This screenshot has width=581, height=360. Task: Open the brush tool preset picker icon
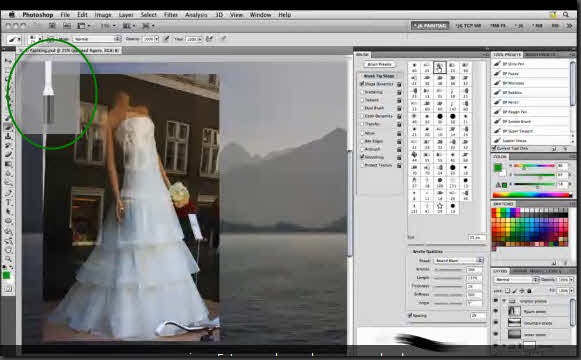[14, 39]
